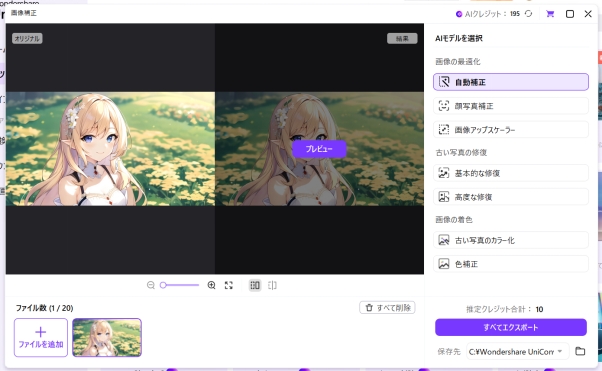602x371 pixels.
Task: Open the save location dropdown
Action: (x=517, y=351)
